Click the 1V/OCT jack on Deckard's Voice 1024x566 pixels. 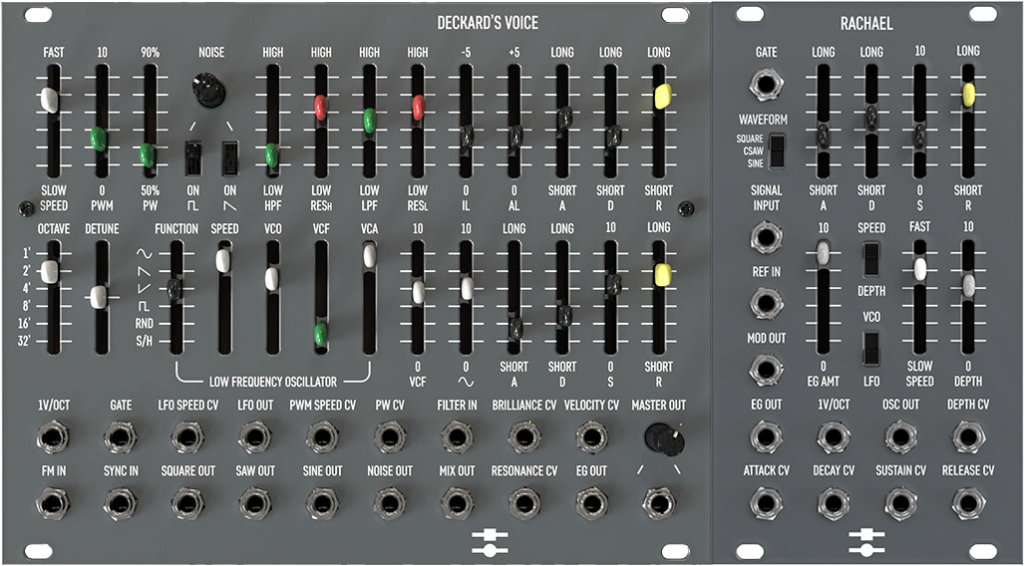(x=53, y=437)
